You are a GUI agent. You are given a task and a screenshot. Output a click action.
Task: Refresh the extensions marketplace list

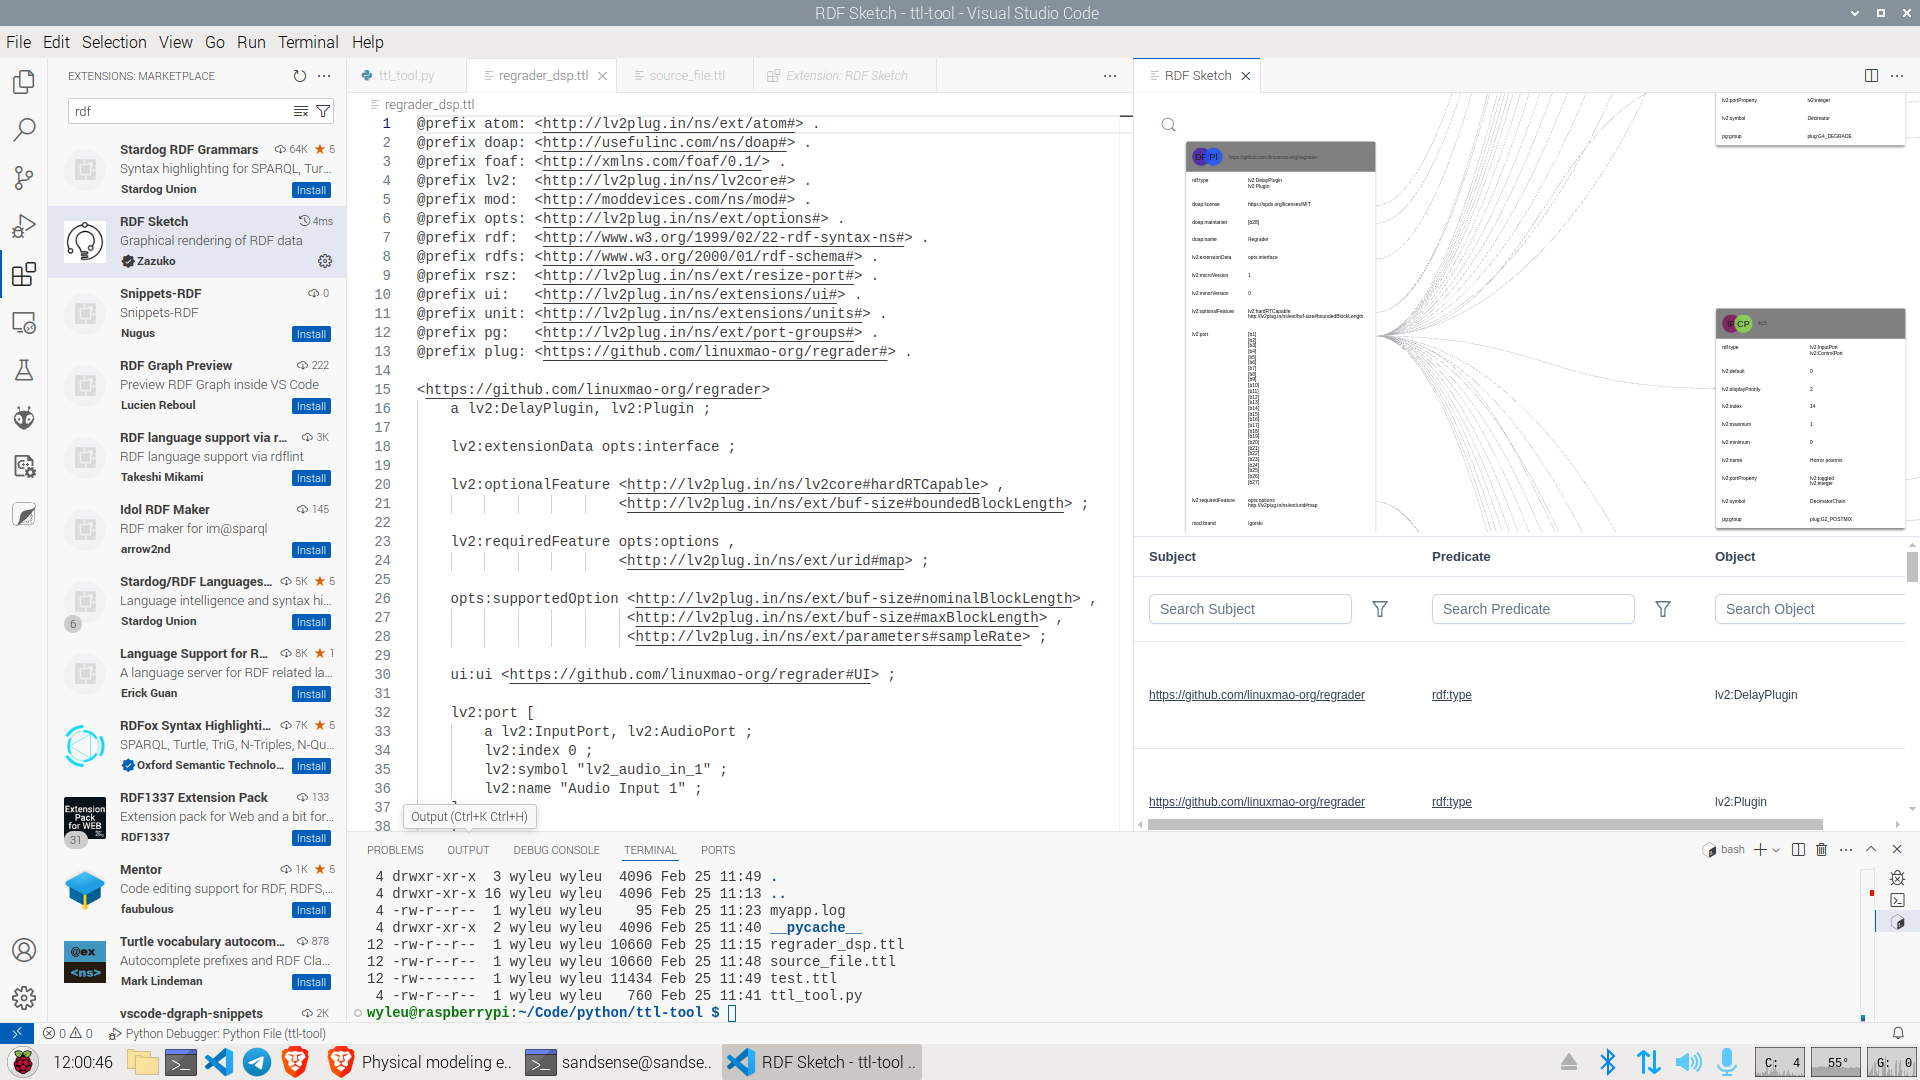pyautogui.click(x=299, y=76)
